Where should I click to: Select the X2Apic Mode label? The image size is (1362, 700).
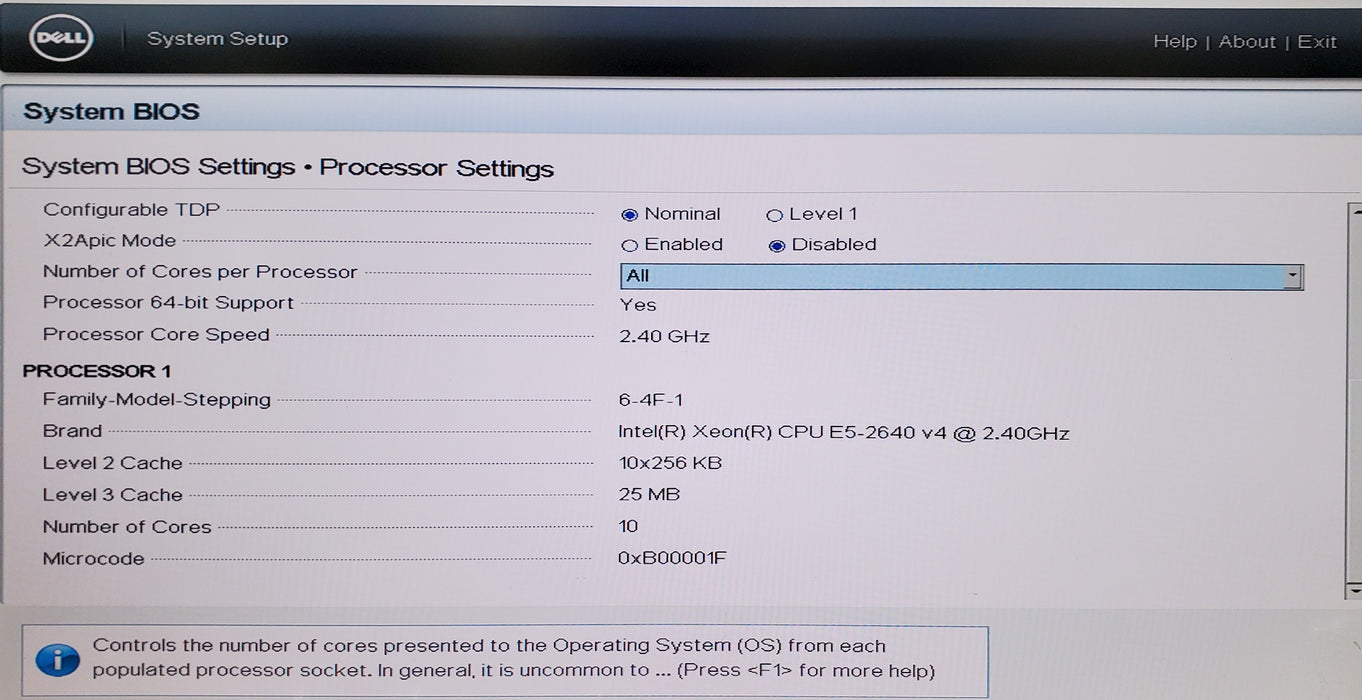pyautogui.click(x=109, y=241)
